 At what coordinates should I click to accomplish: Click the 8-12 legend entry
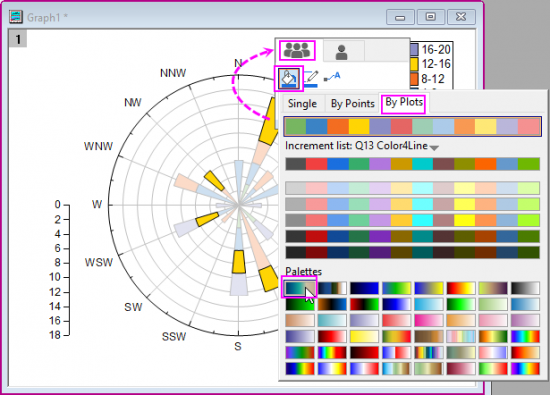428,79
